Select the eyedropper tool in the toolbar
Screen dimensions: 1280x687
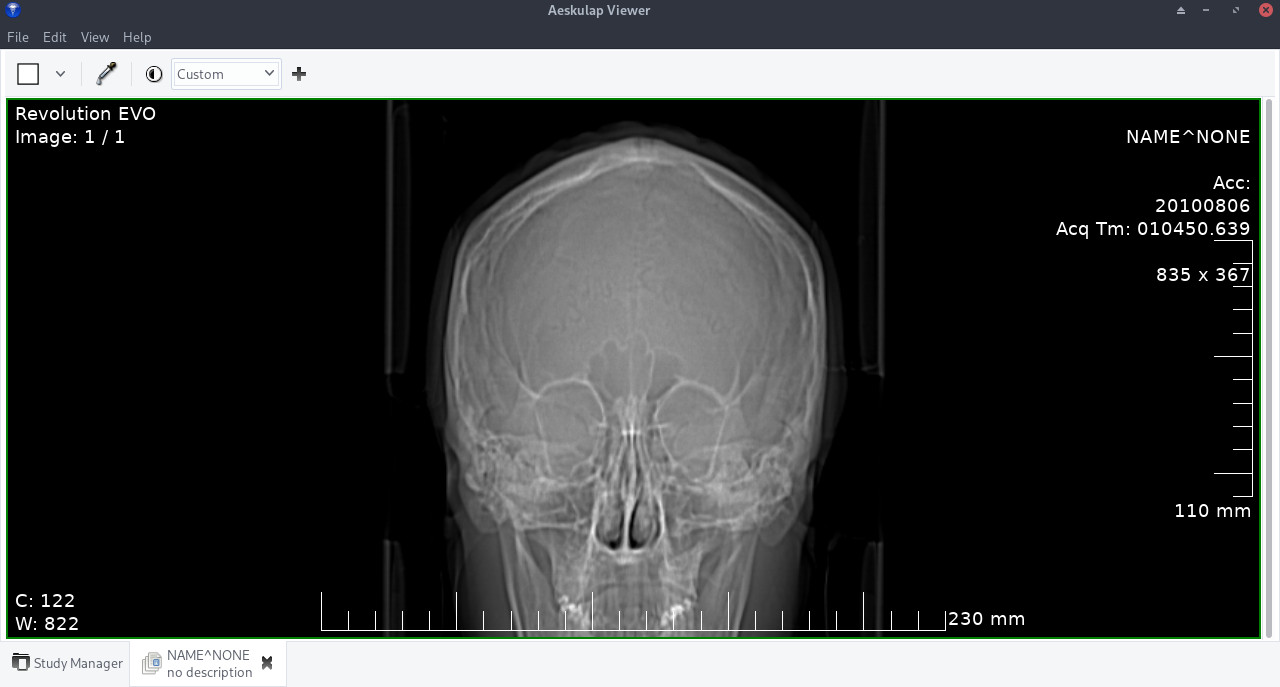pos(106,74)
